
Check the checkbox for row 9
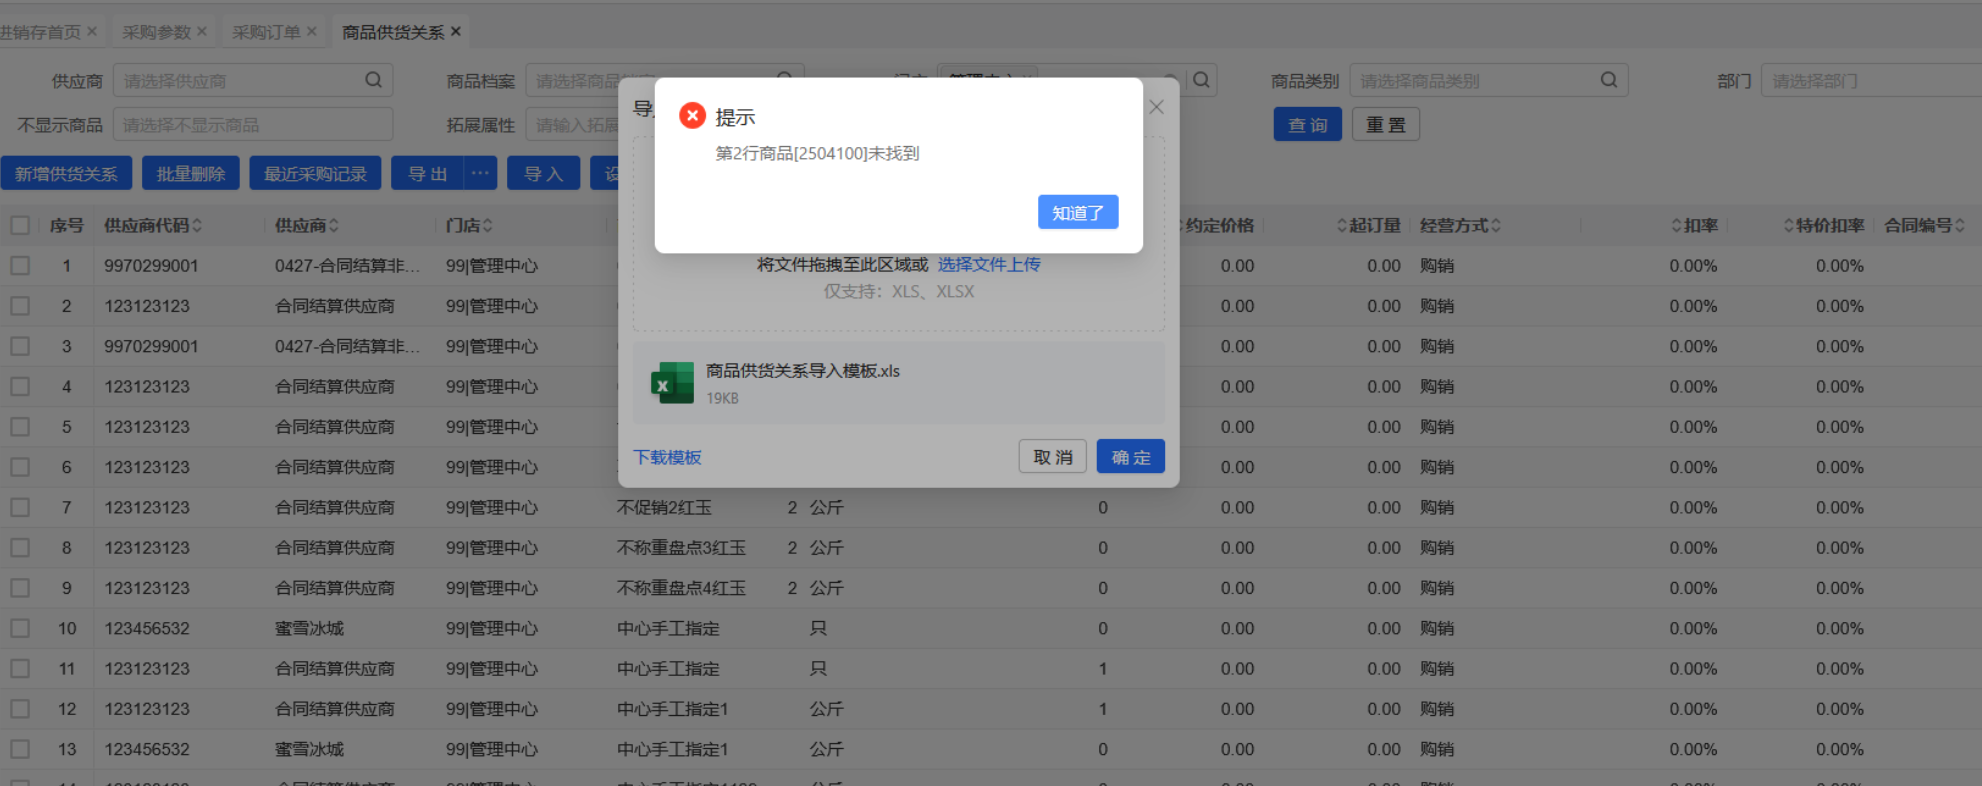20,588
